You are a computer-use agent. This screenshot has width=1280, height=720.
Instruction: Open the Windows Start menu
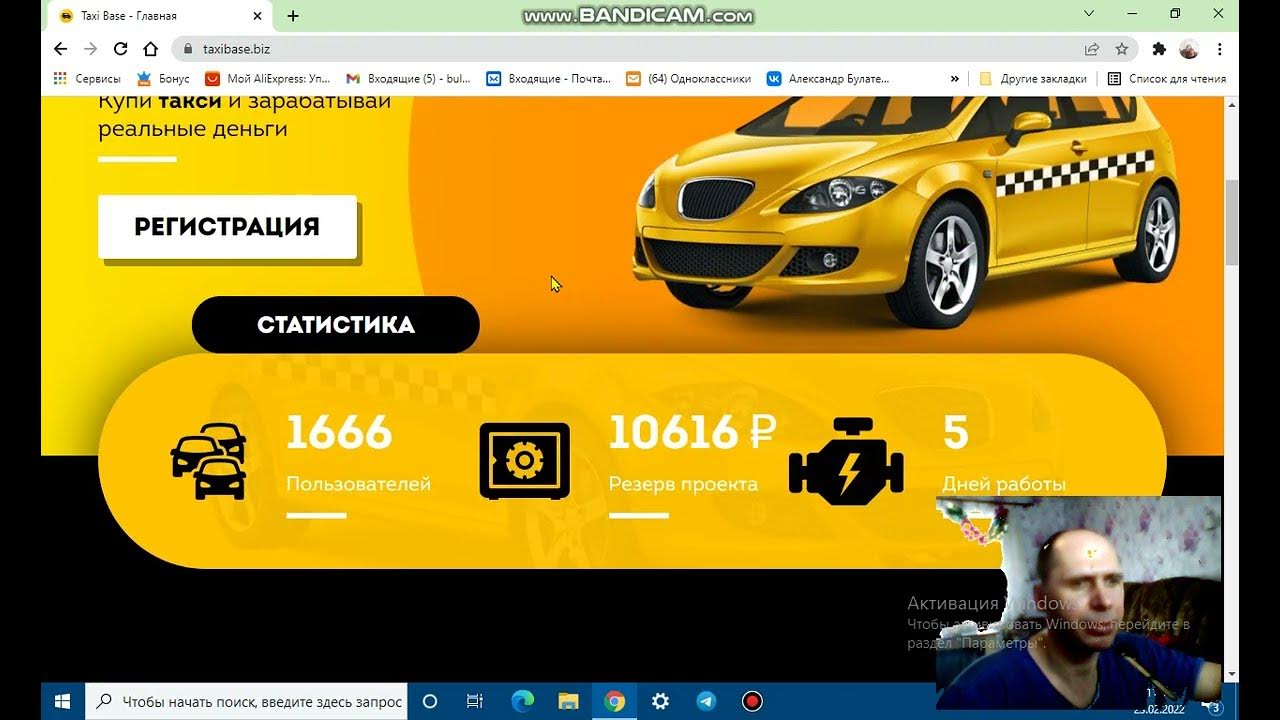coord(63,702)
